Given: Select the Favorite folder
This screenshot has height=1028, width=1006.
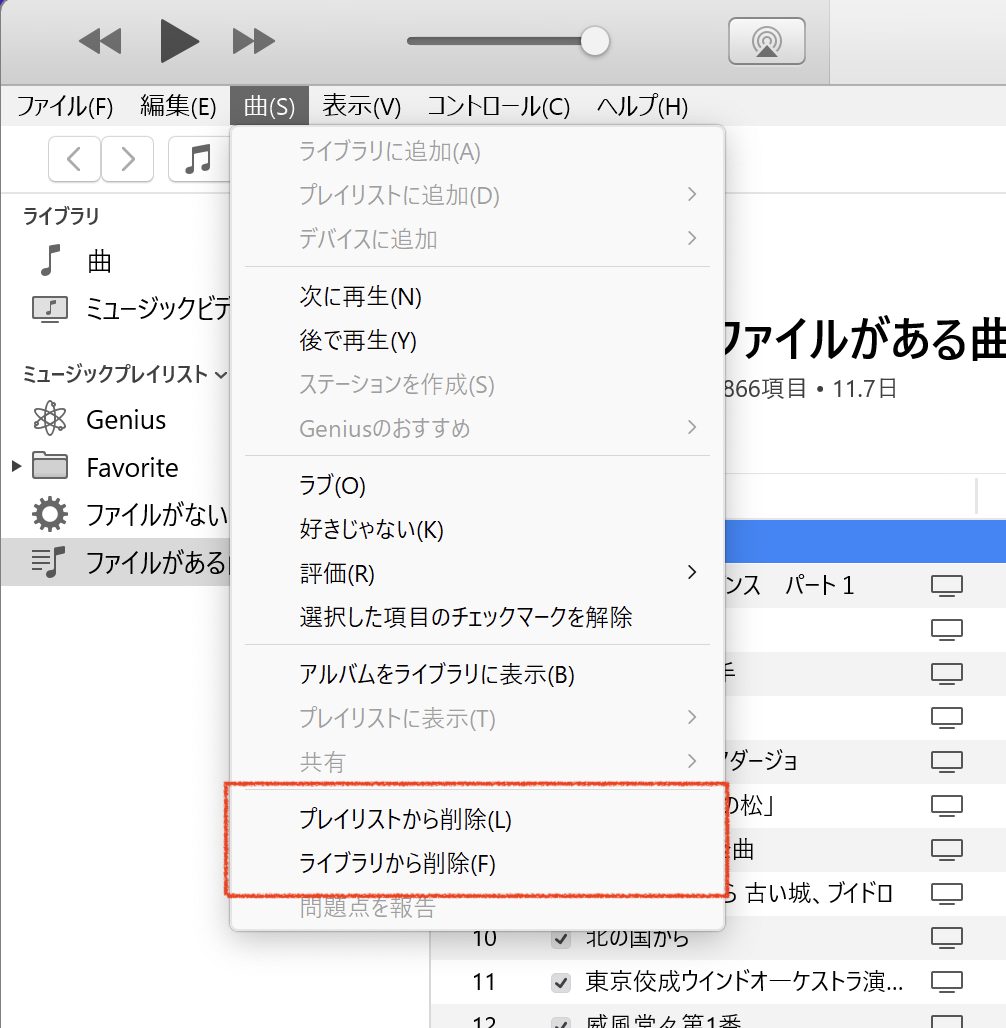Looking at the screenshot, I should pyautogui.click(x=132, y=467).
